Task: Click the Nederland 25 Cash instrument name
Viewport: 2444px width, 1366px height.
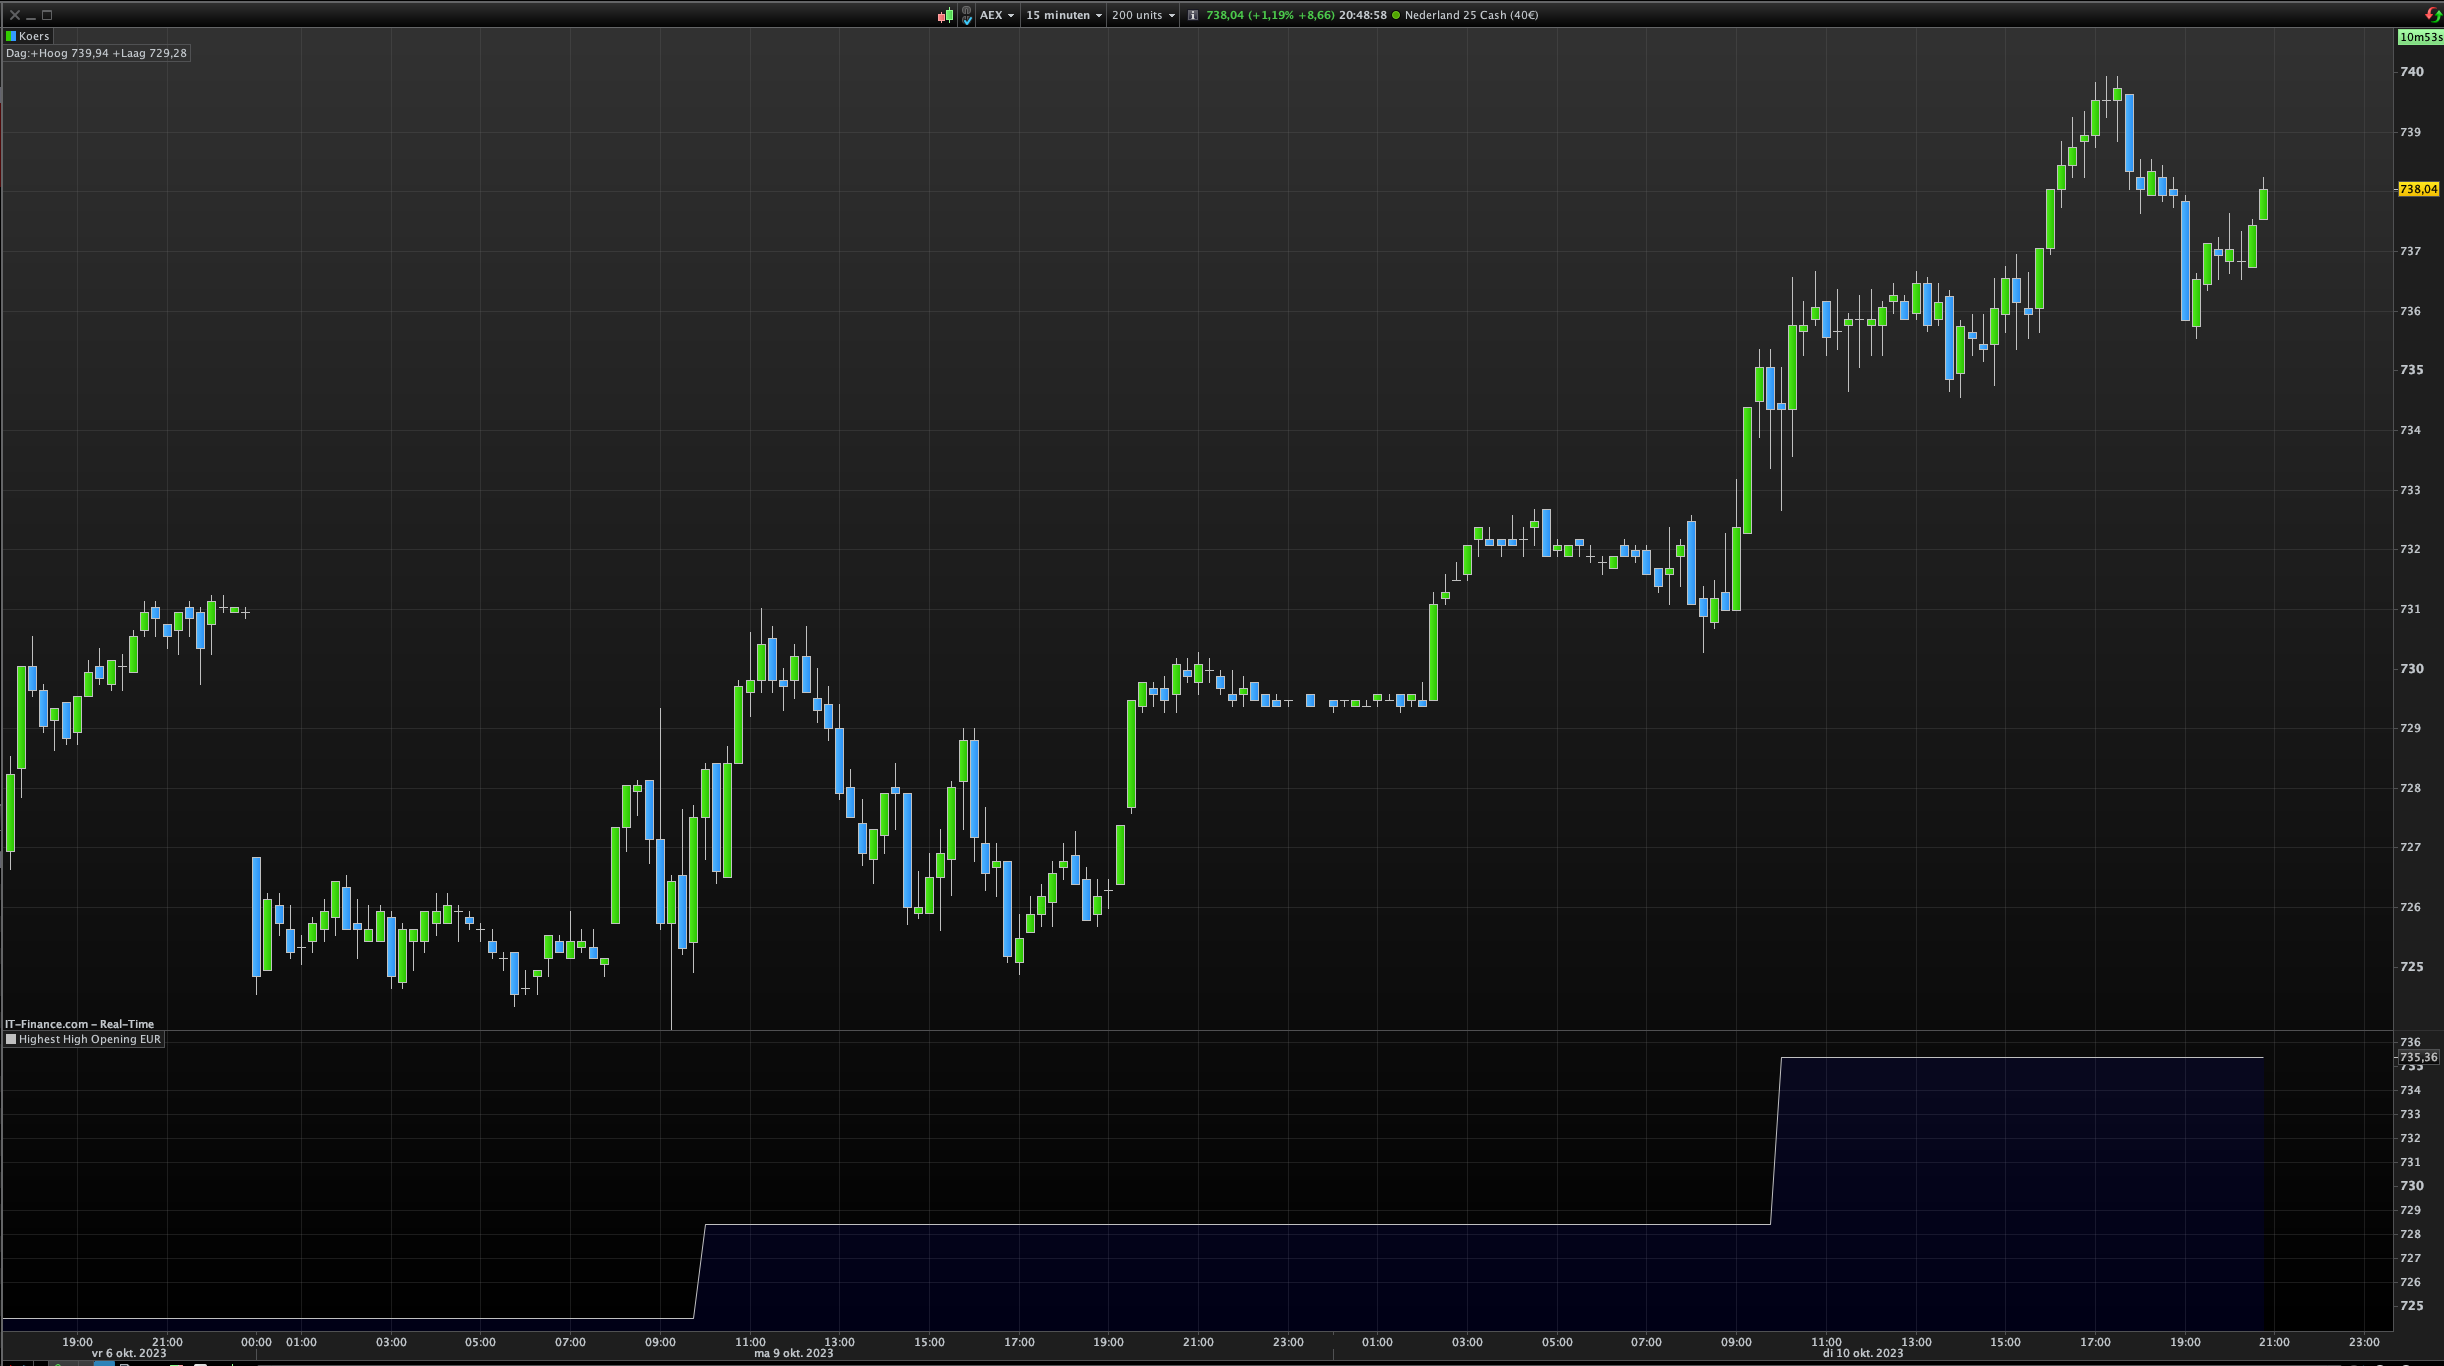Action: [x=1471, y=15]
